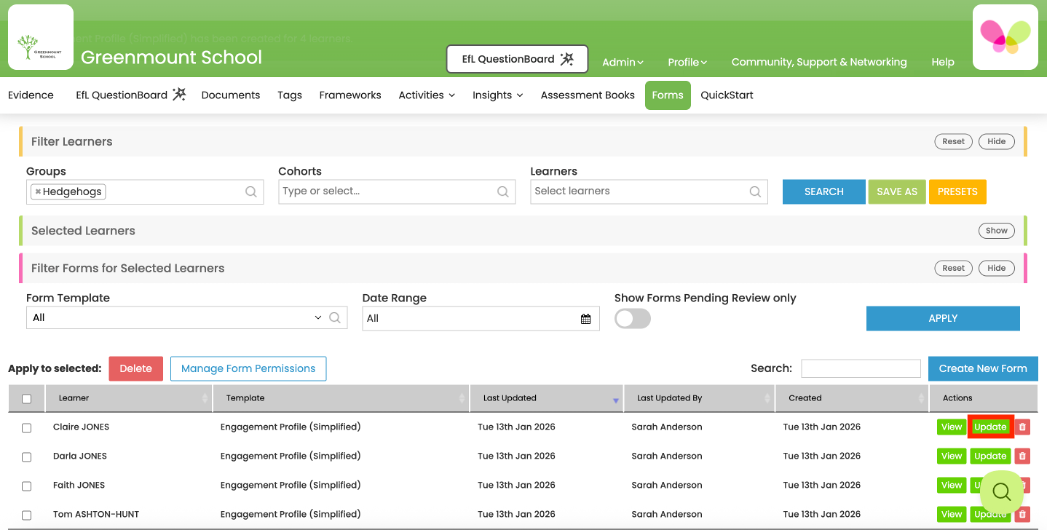1048x530 pixels.
Task: Click the butterfly logo in header
Action: pos(1005,37)
